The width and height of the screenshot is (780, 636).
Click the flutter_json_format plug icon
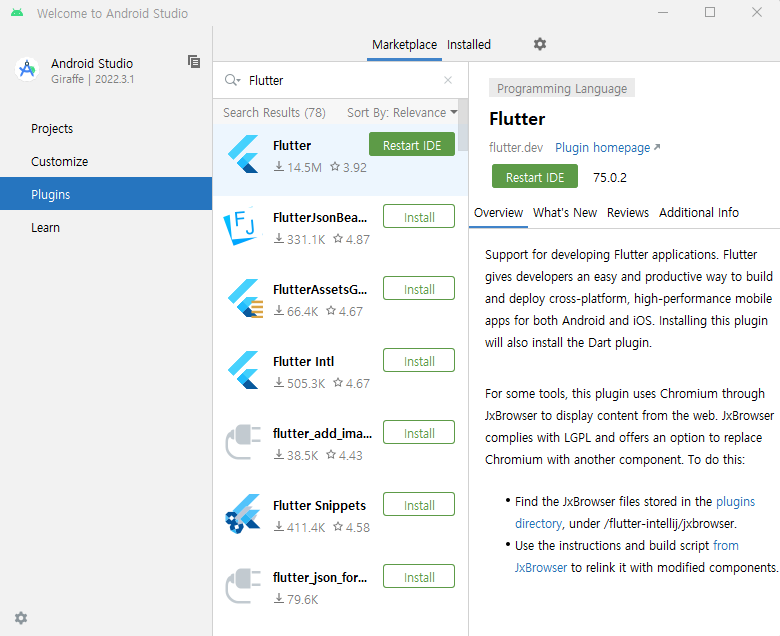(243, 586)
